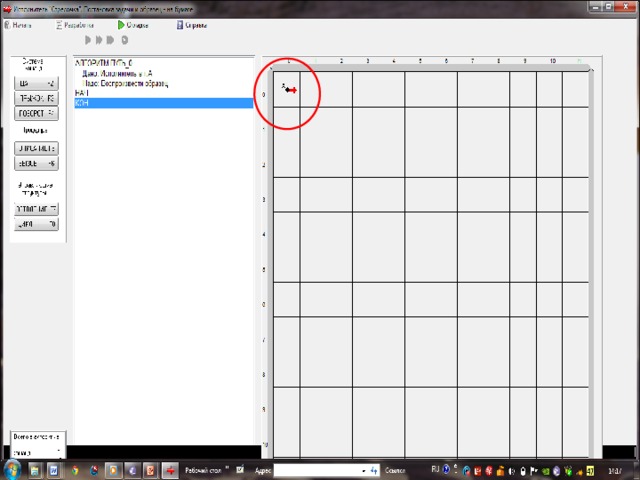Image resolution: width=640 pixels, height=480 pixels.
Task: Switch to the red arrow app on taskbar
Action: click(x=170, y=471)
